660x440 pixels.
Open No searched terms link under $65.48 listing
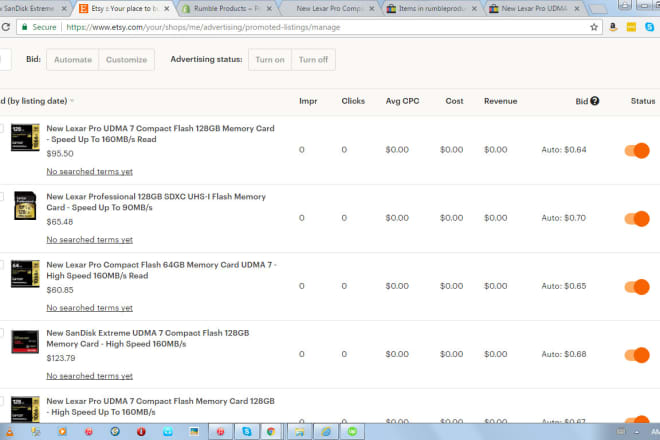(x=89, y=240)
